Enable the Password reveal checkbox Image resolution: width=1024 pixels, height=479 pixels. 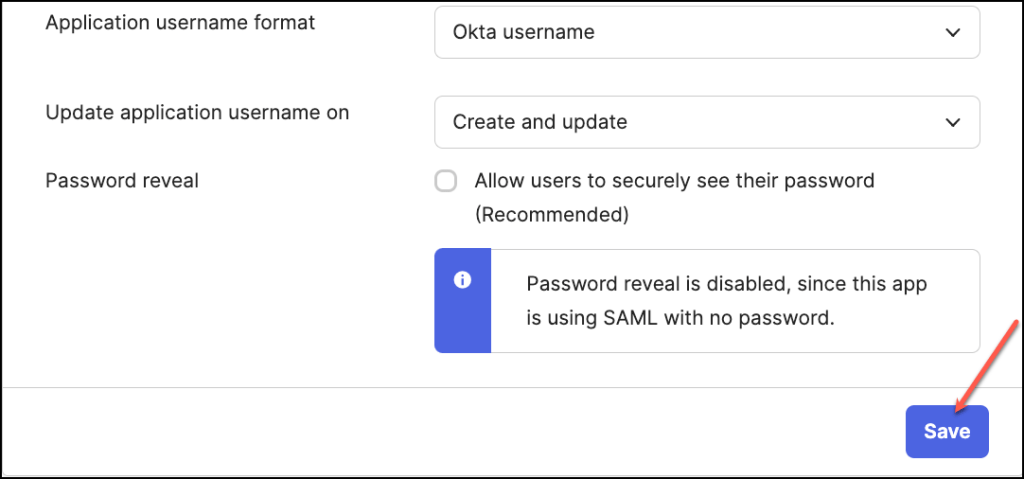(446, 181)
